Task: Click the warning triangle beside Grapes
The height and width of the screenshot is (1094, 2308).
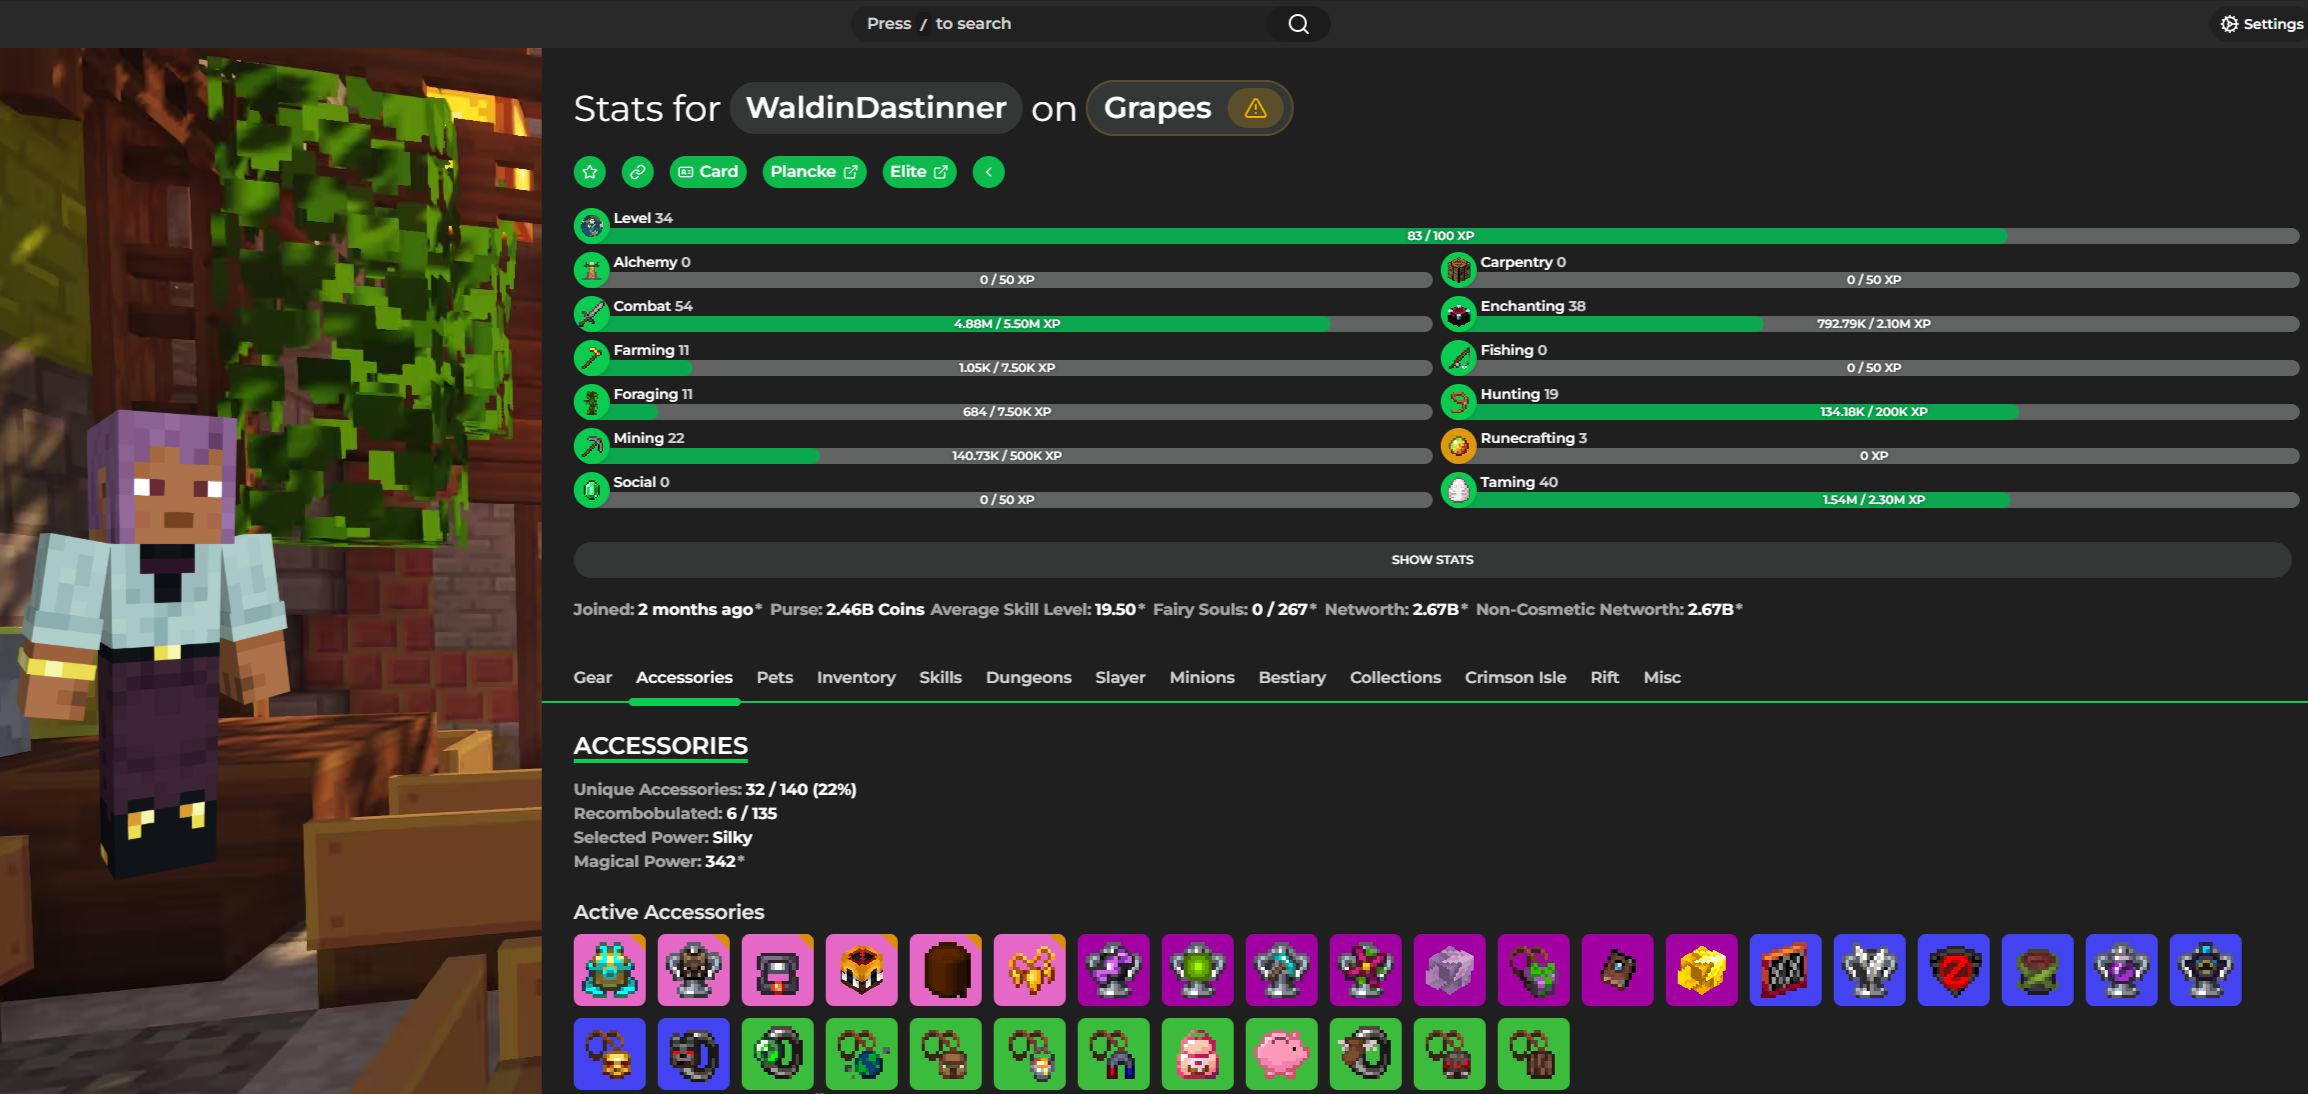Action: [1255, 108]
